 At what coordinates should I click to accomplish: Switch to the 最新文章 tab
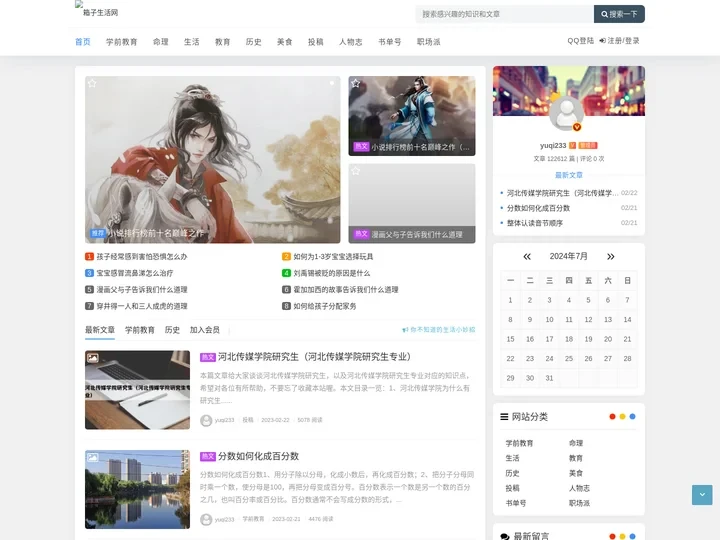tap(100, 330)
